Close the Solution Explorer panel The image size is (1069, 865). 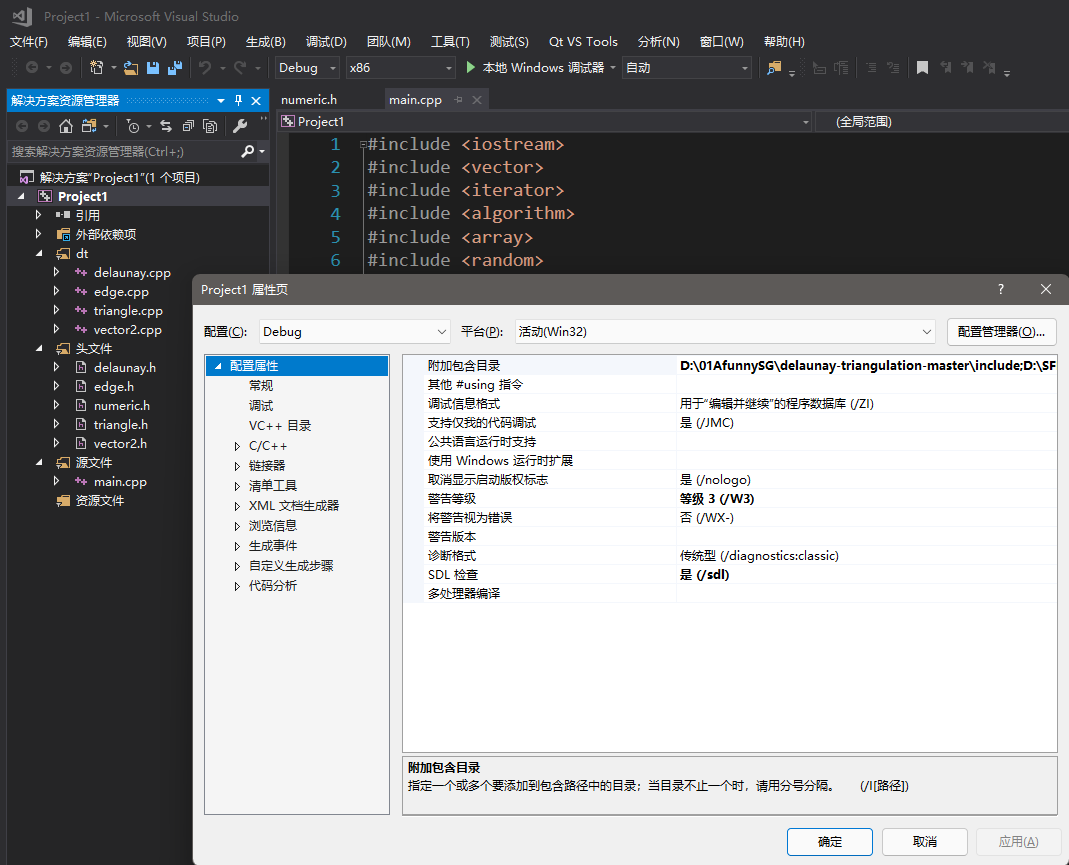click(x=256, y=101)
